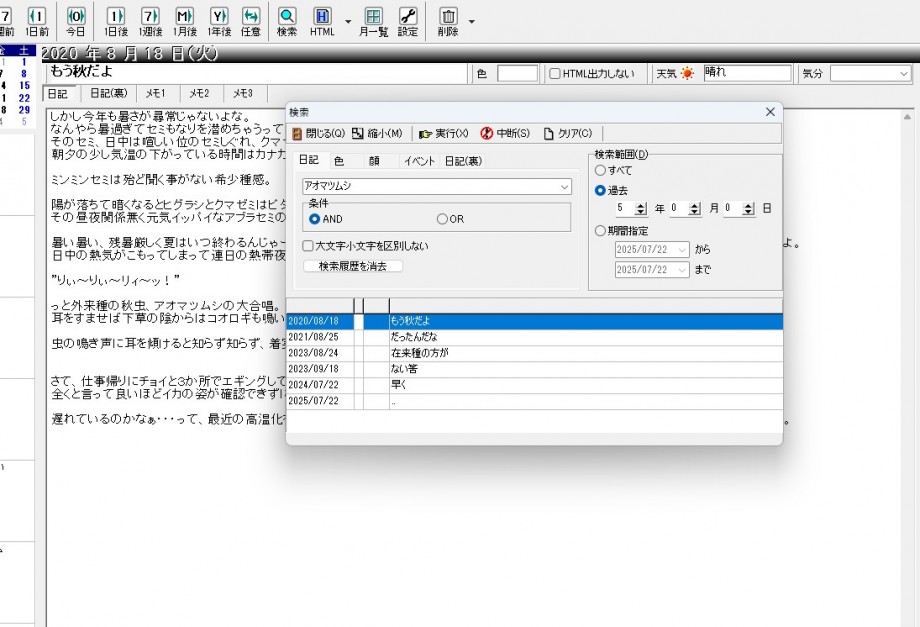Go to today with 今日 icon
Viewport: 920px width, 627px height.
pyautogui.click(x=76, y=21)
